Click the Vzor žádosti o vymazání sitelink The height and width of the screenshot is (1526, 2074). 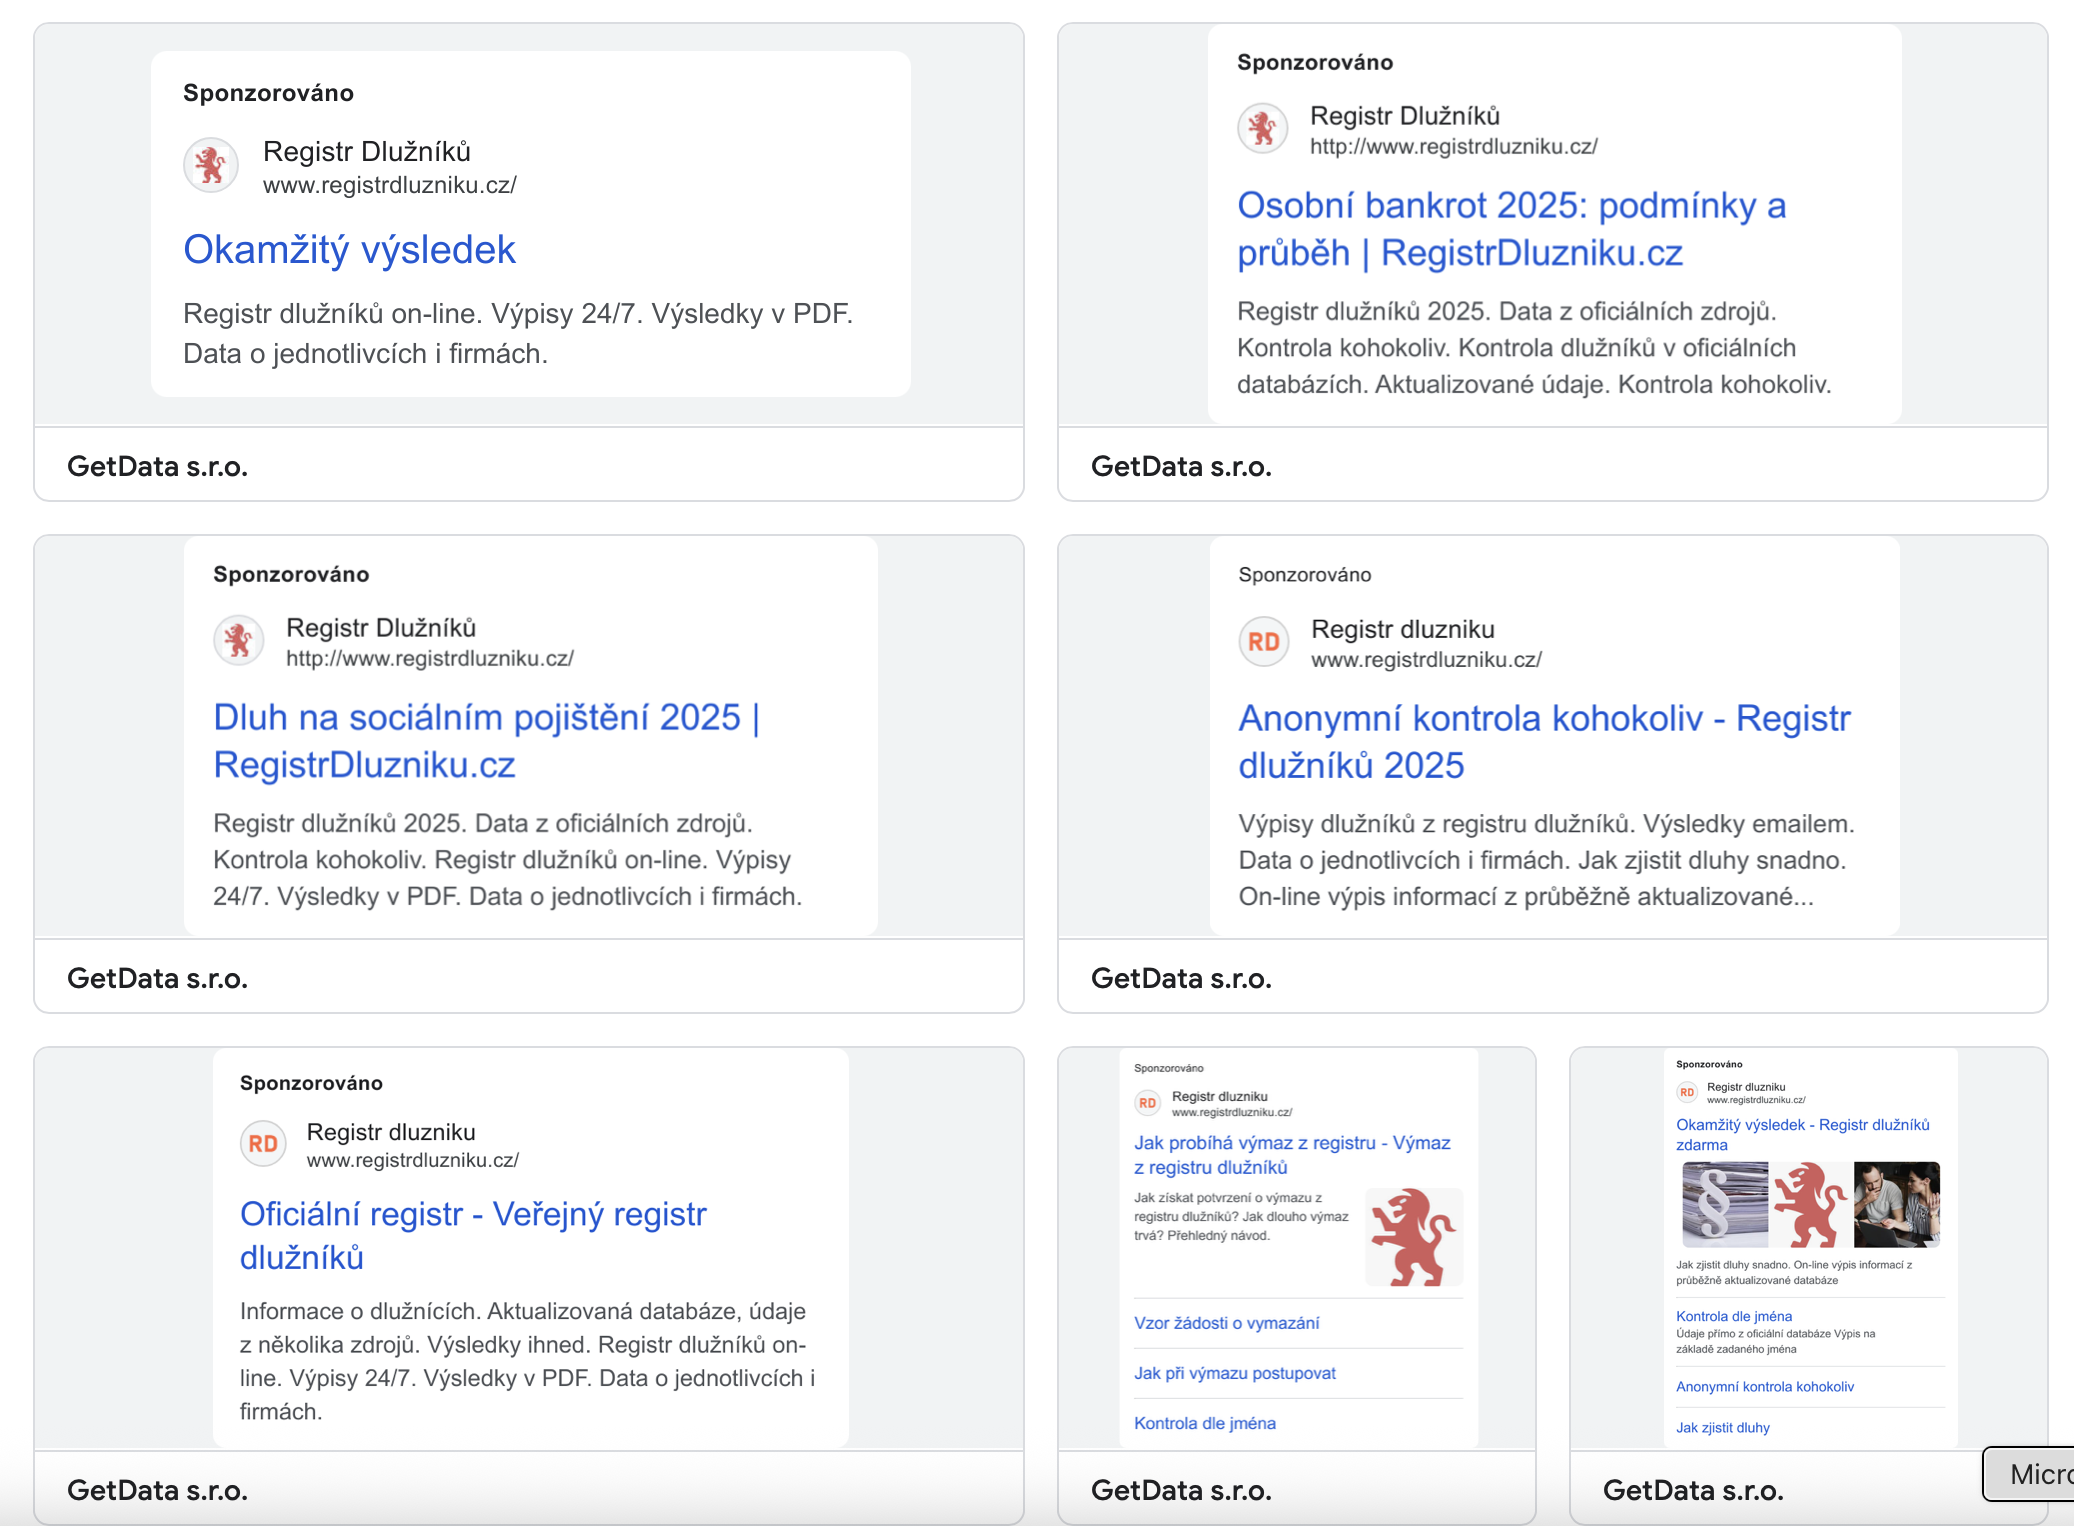coord(1226,1323)
